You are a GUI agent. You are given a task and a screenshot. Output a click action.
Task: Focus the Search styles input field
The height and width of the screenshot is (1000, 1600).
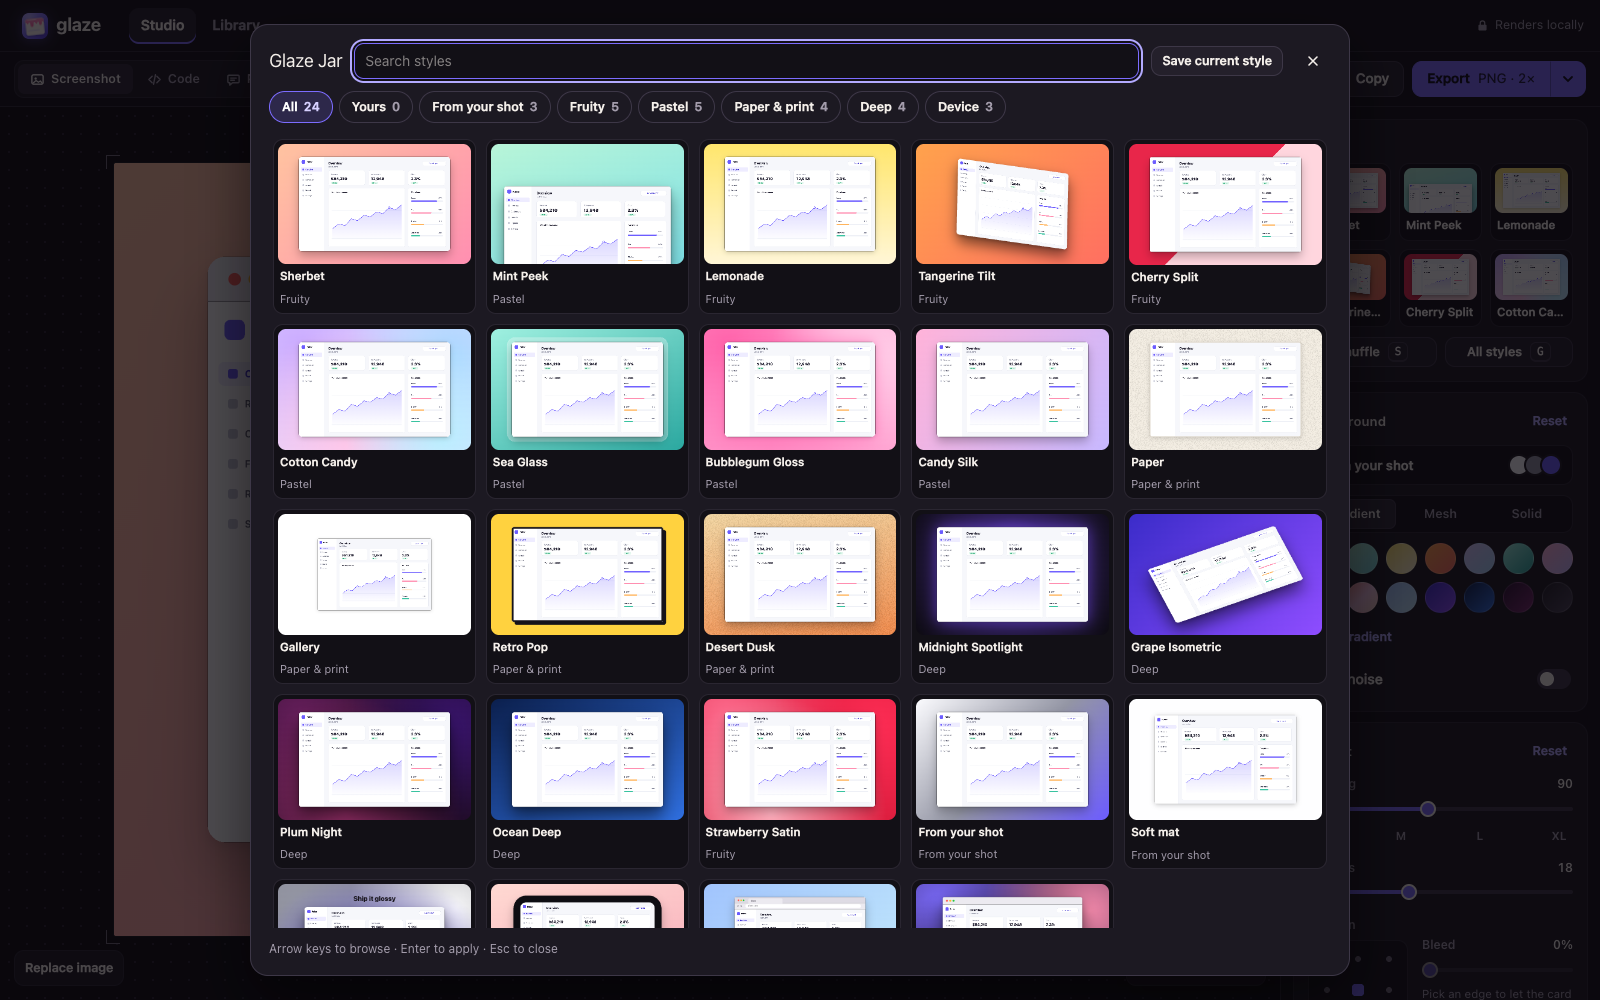click(747, 61)
